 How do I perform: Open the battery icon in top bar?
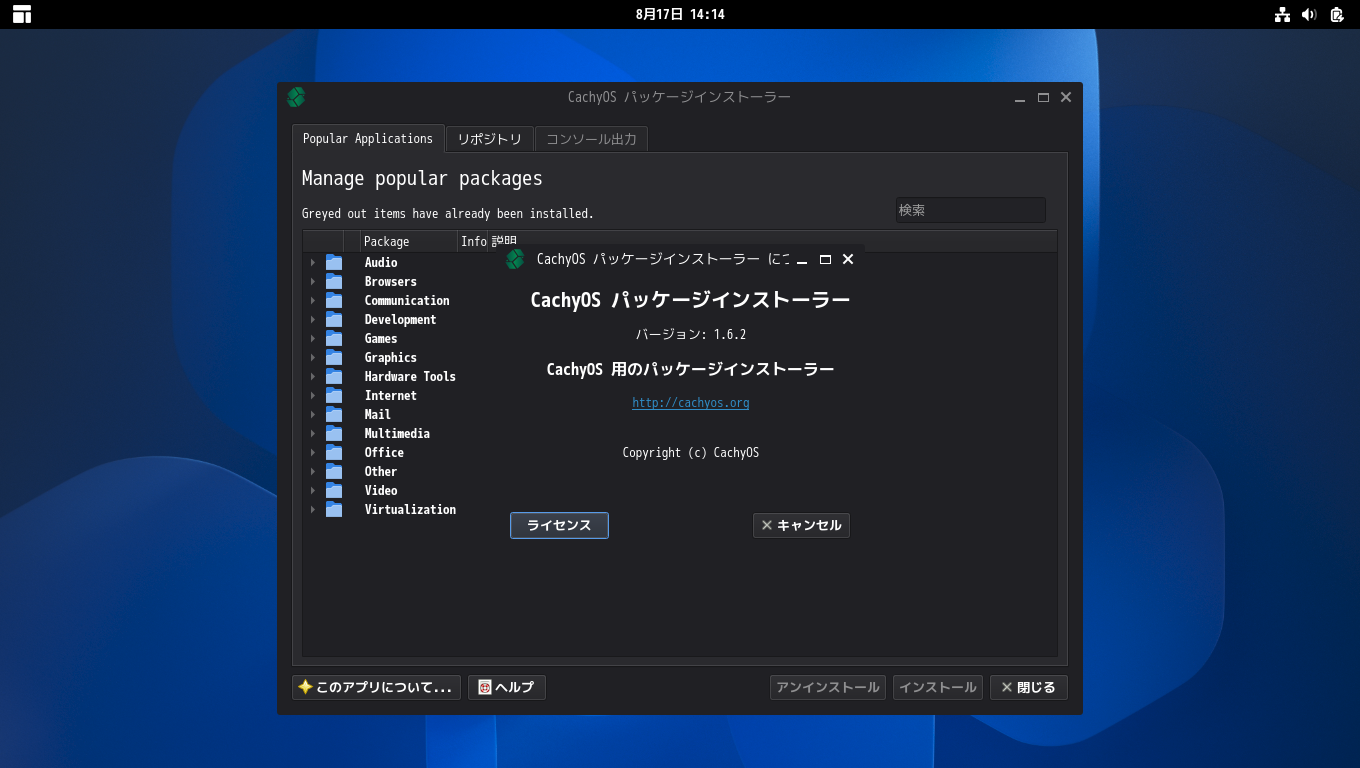pyautogui.click(x=1337, y=14)
